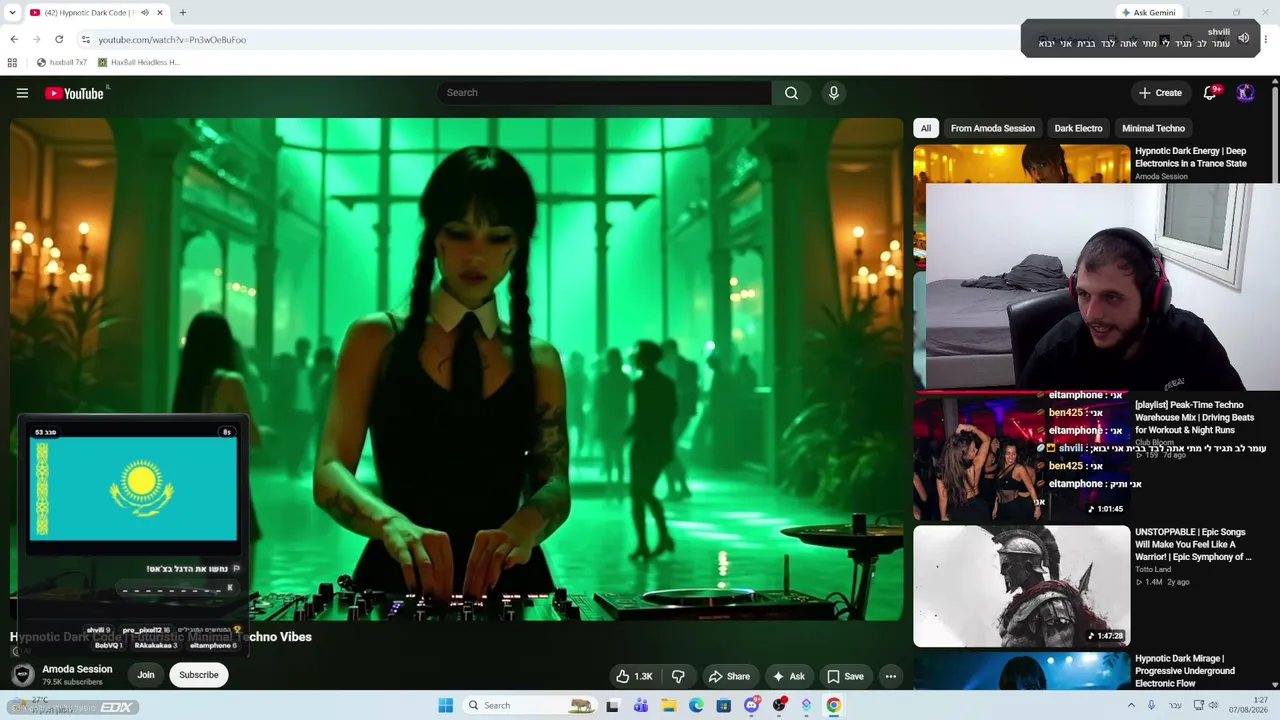Open the YouTube notifications bell
The image size is (1280, 720).
1210,93
